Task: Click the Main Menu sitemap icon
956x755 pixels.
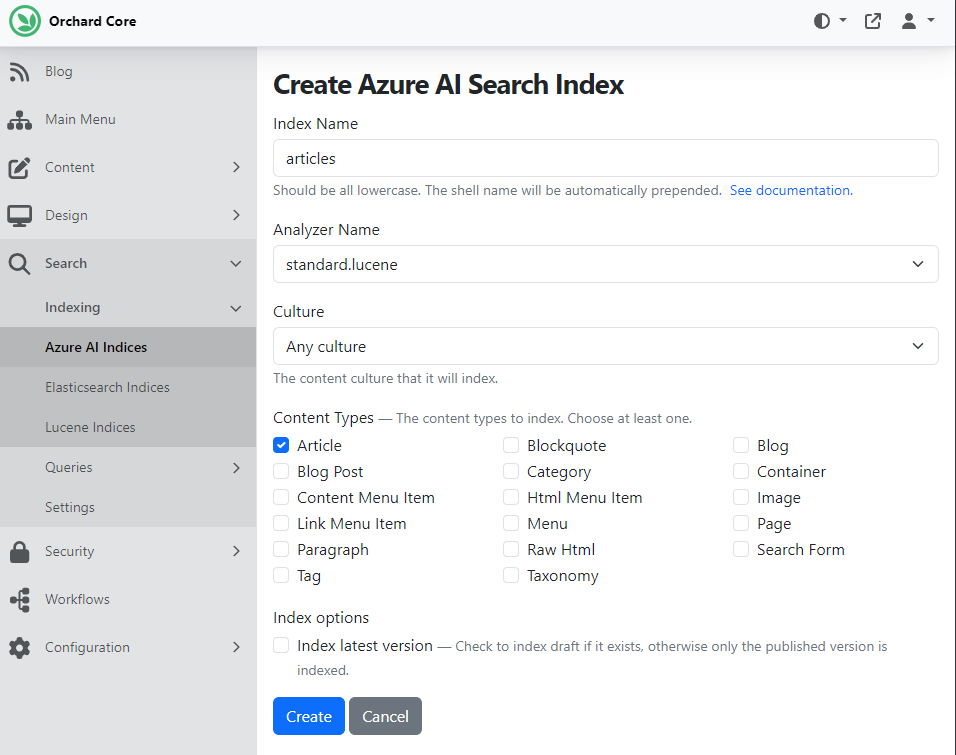Action: pos(20,120)
